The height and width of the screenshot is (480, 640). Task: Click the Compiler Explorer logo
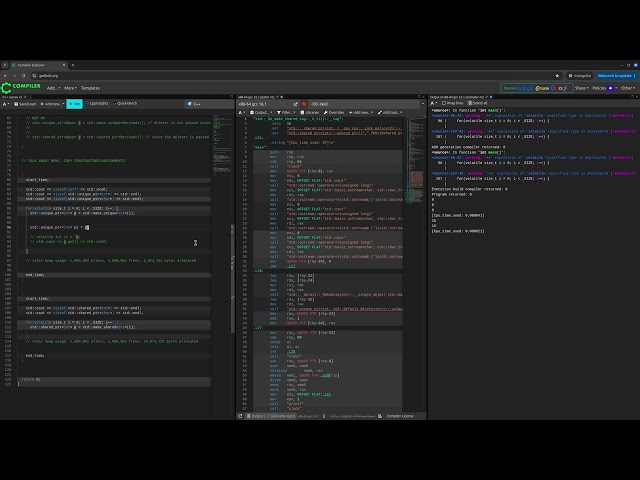click(x=21, y=87)
